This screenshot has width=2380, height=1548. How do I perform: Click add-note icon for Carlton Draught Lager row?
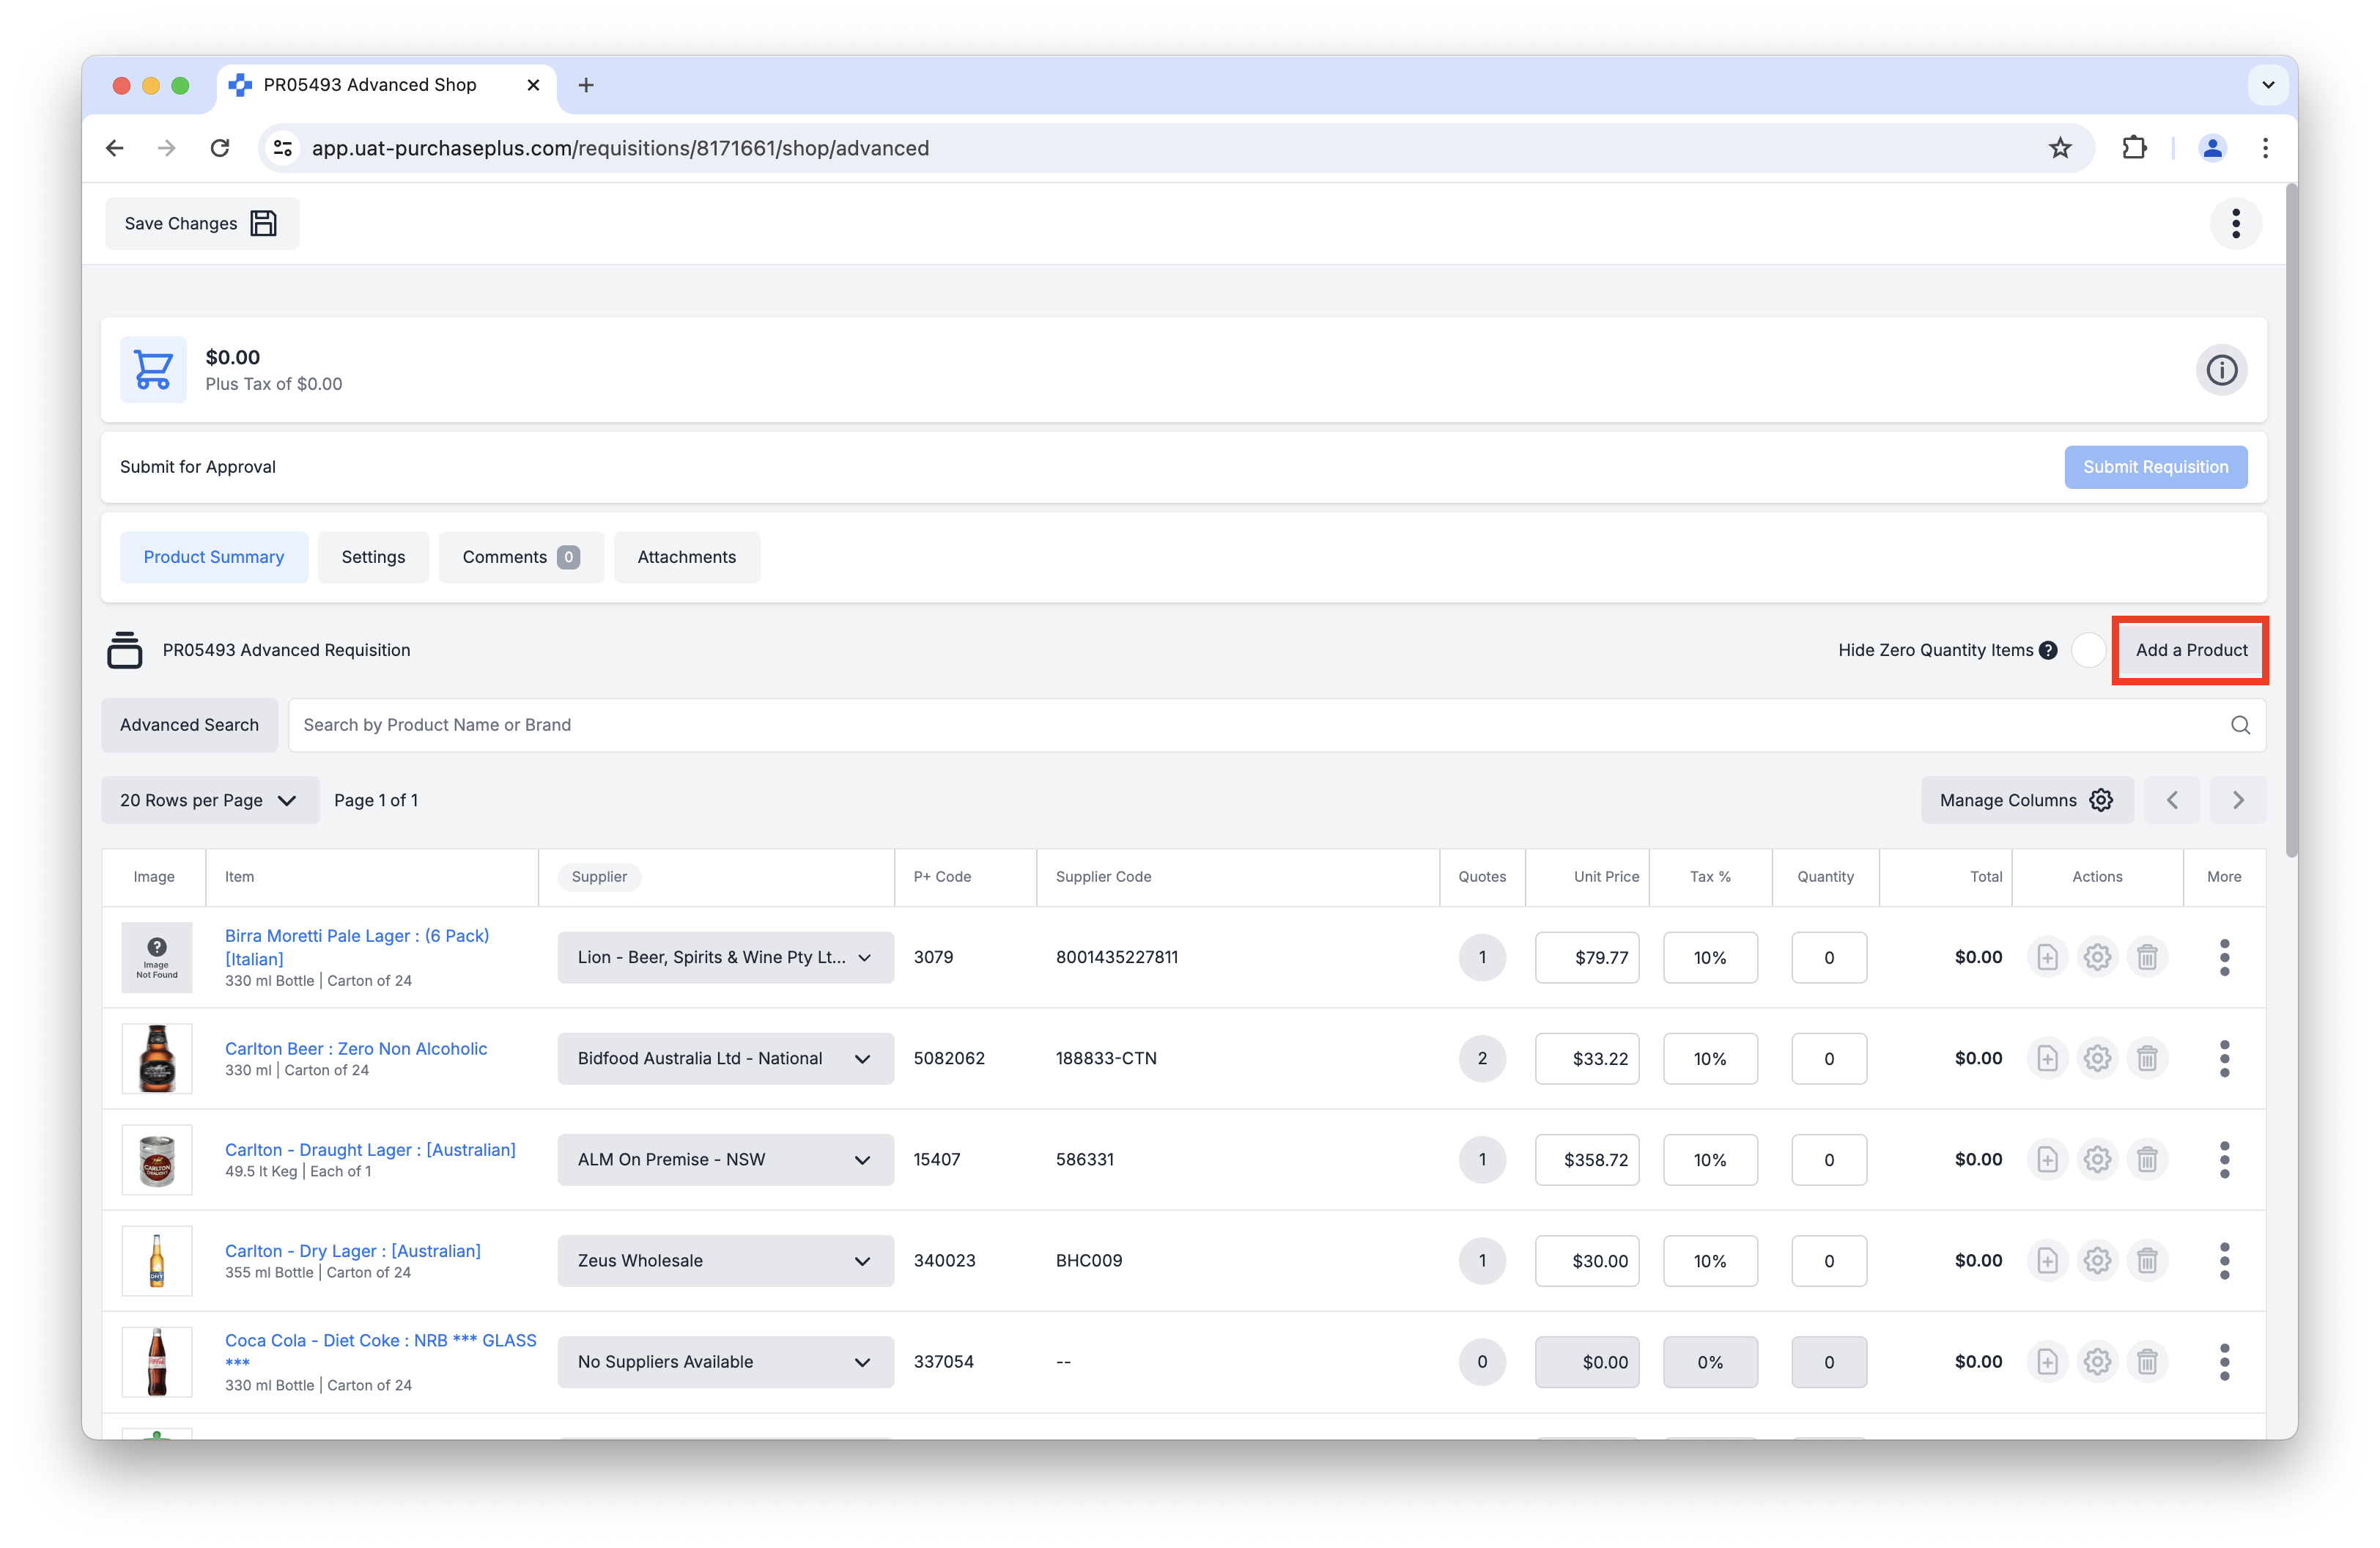2047,1159
